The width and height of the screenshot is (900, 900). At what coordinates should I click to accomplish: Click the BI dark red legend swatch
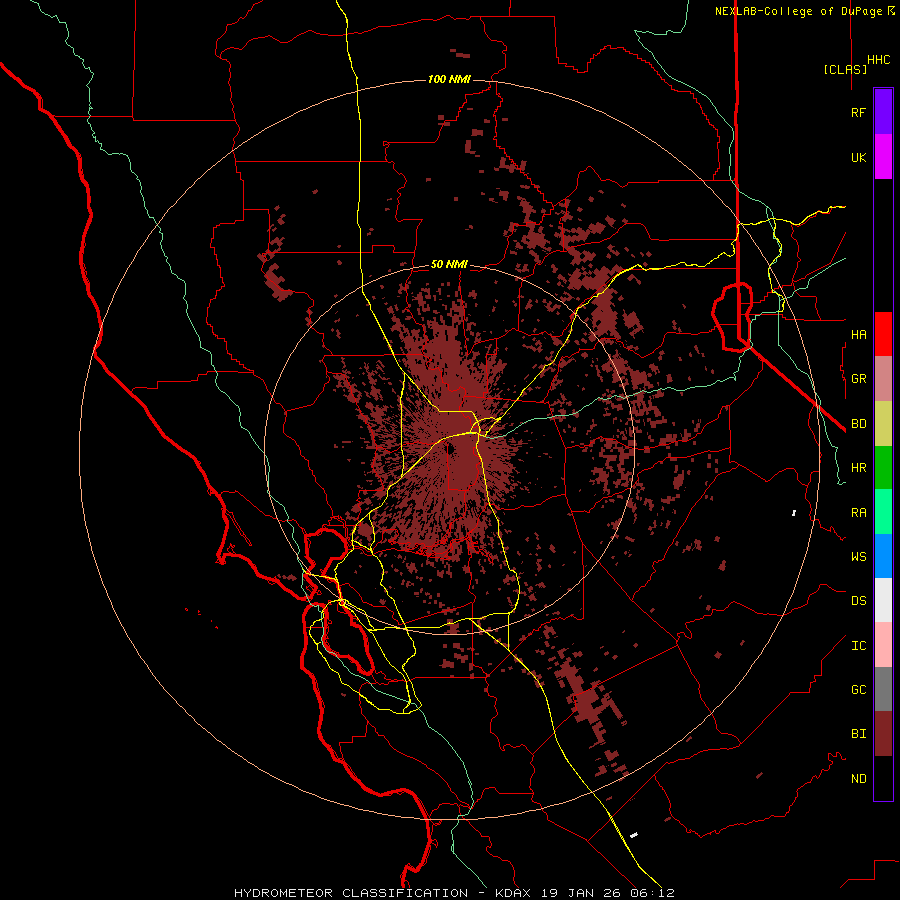pos(883,734)
